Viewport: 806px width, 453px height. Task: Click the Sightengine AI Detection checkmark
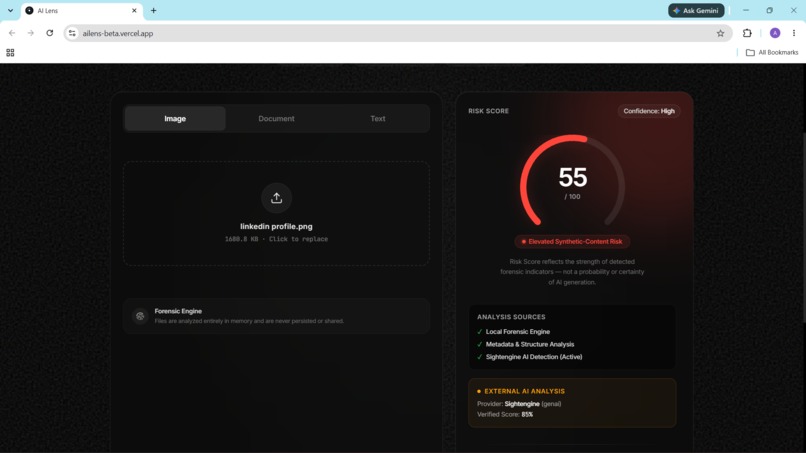click(x=480, y=357)
